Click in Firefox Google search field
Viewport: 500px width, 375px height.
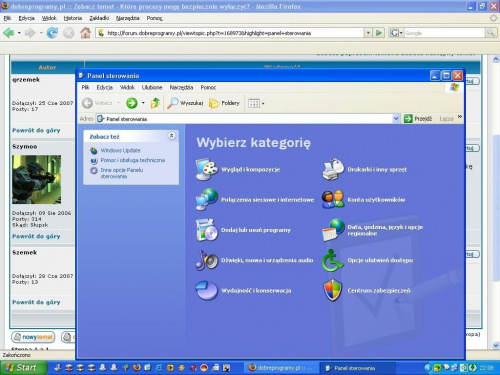pyautogui.click(x=444, y=33)
